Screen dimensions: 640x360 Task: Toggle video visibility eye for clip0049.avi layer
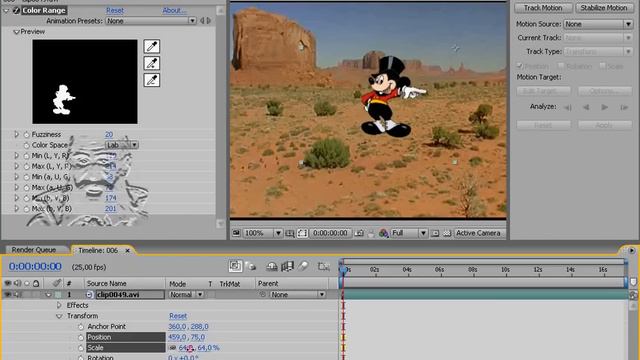tap(7, 294)
